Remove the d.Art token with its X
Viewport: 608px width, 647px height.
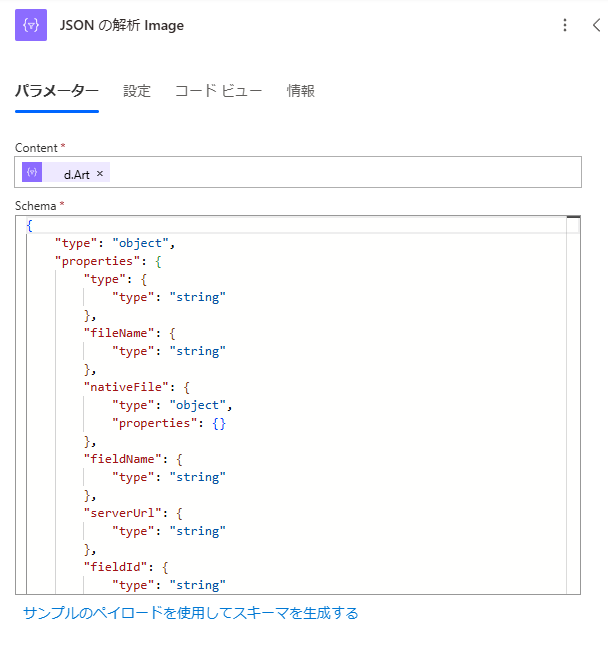pos(100,174)
